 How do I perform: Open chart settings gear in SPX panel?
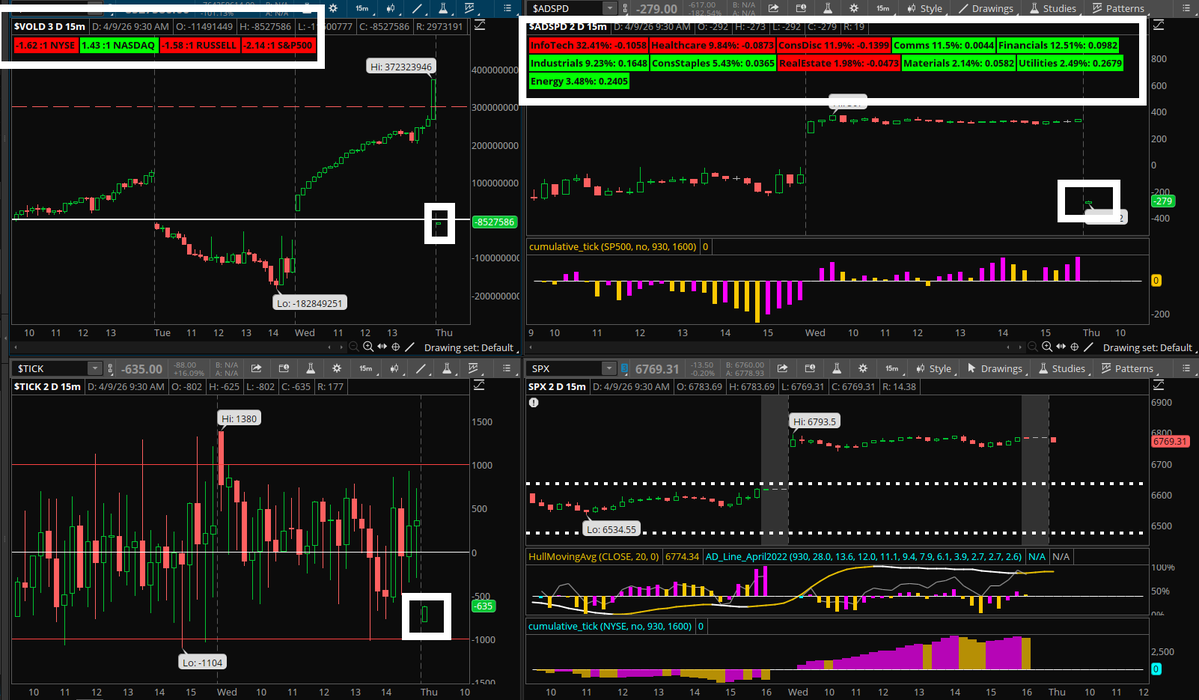click(x=863, y=369)
